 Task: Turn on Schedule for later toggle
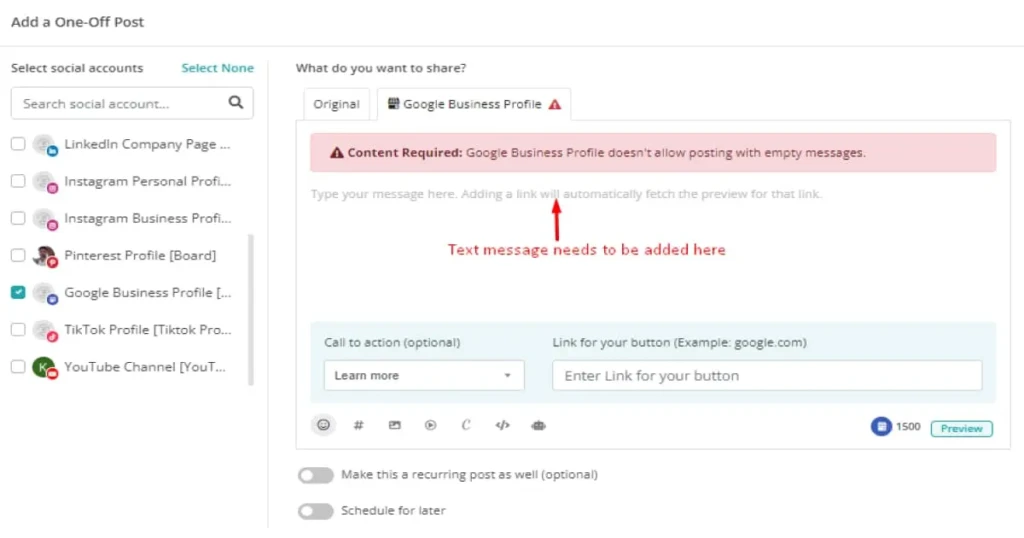(315, 511)
